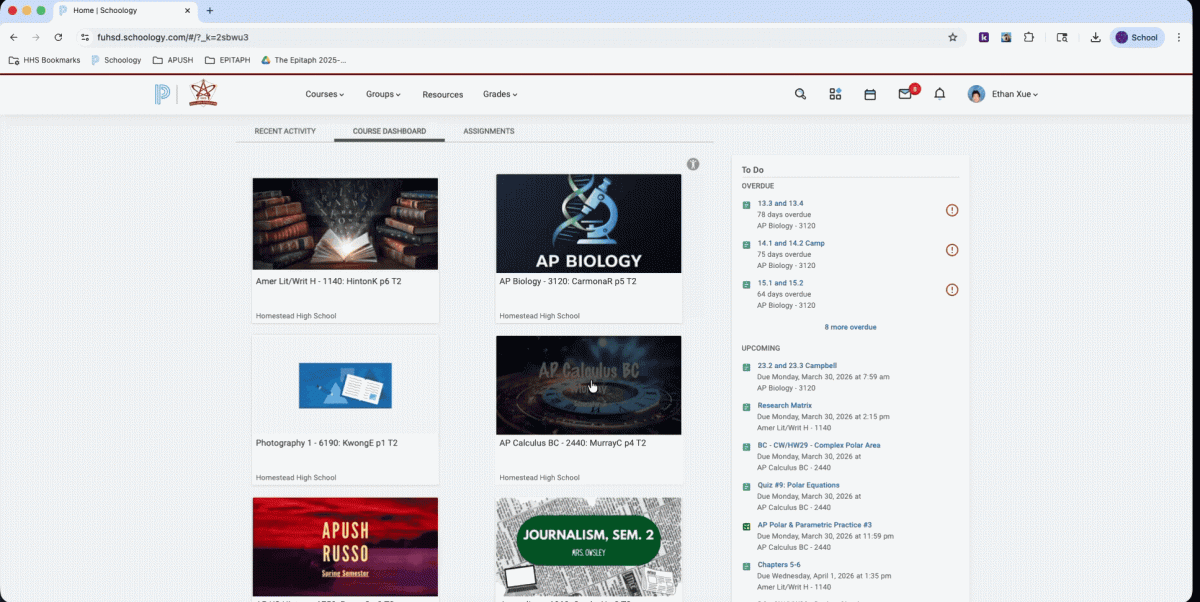Open Chrome downloads icon
1200x602 pixels.
click(x=1096, y=37)
